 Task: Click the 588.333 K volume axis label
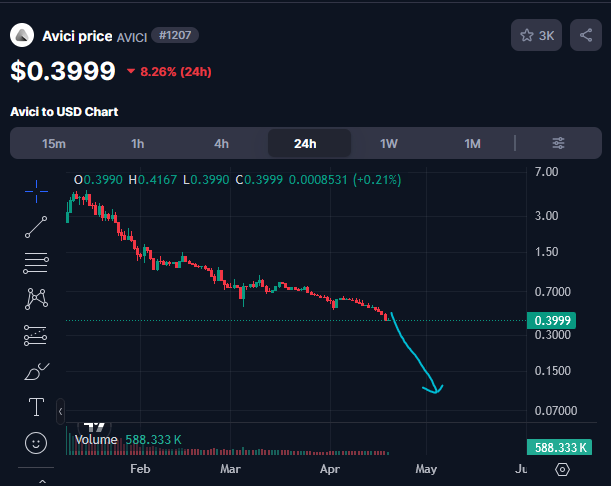[x=559, y=447]
